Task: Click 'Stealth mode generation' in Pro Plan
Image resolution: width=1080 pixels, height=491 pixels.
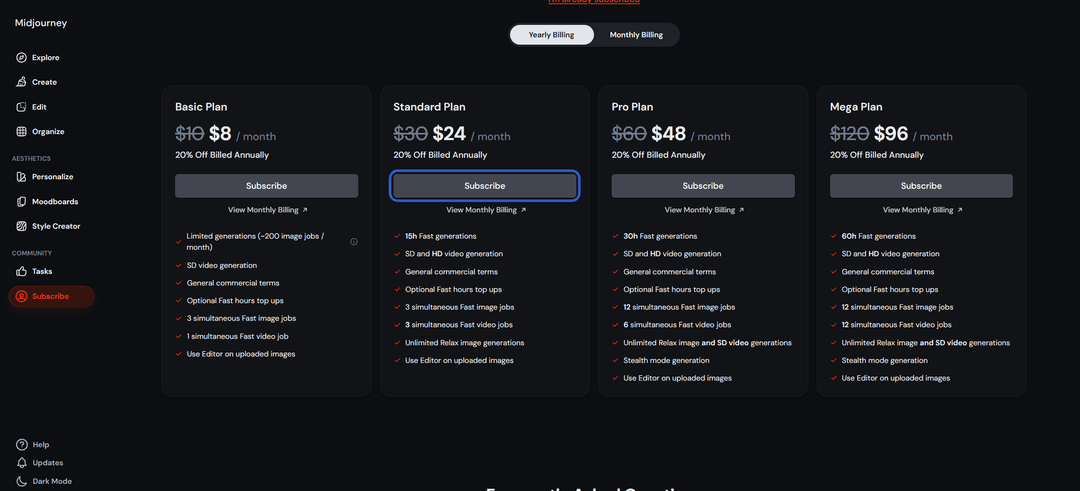Action: tap(666, 361)
